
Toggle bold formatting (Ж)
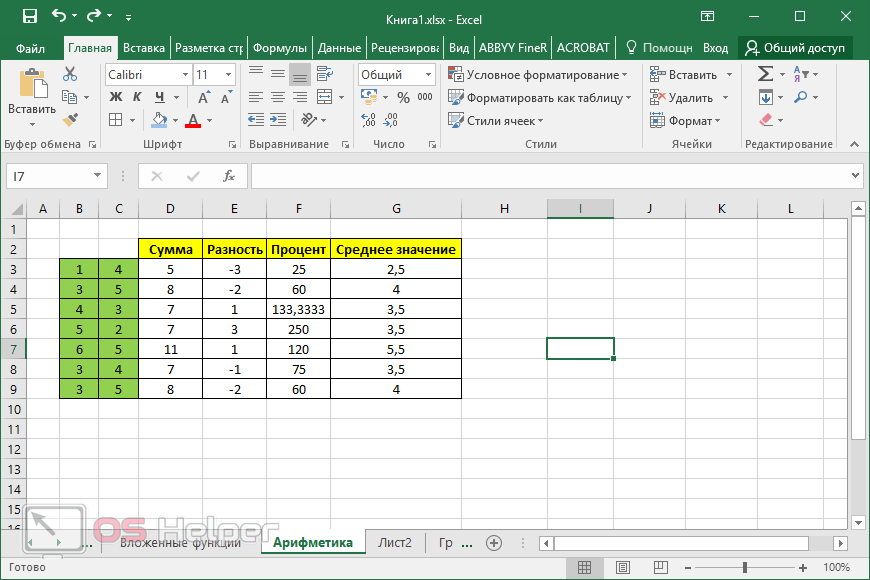(115, 97)
